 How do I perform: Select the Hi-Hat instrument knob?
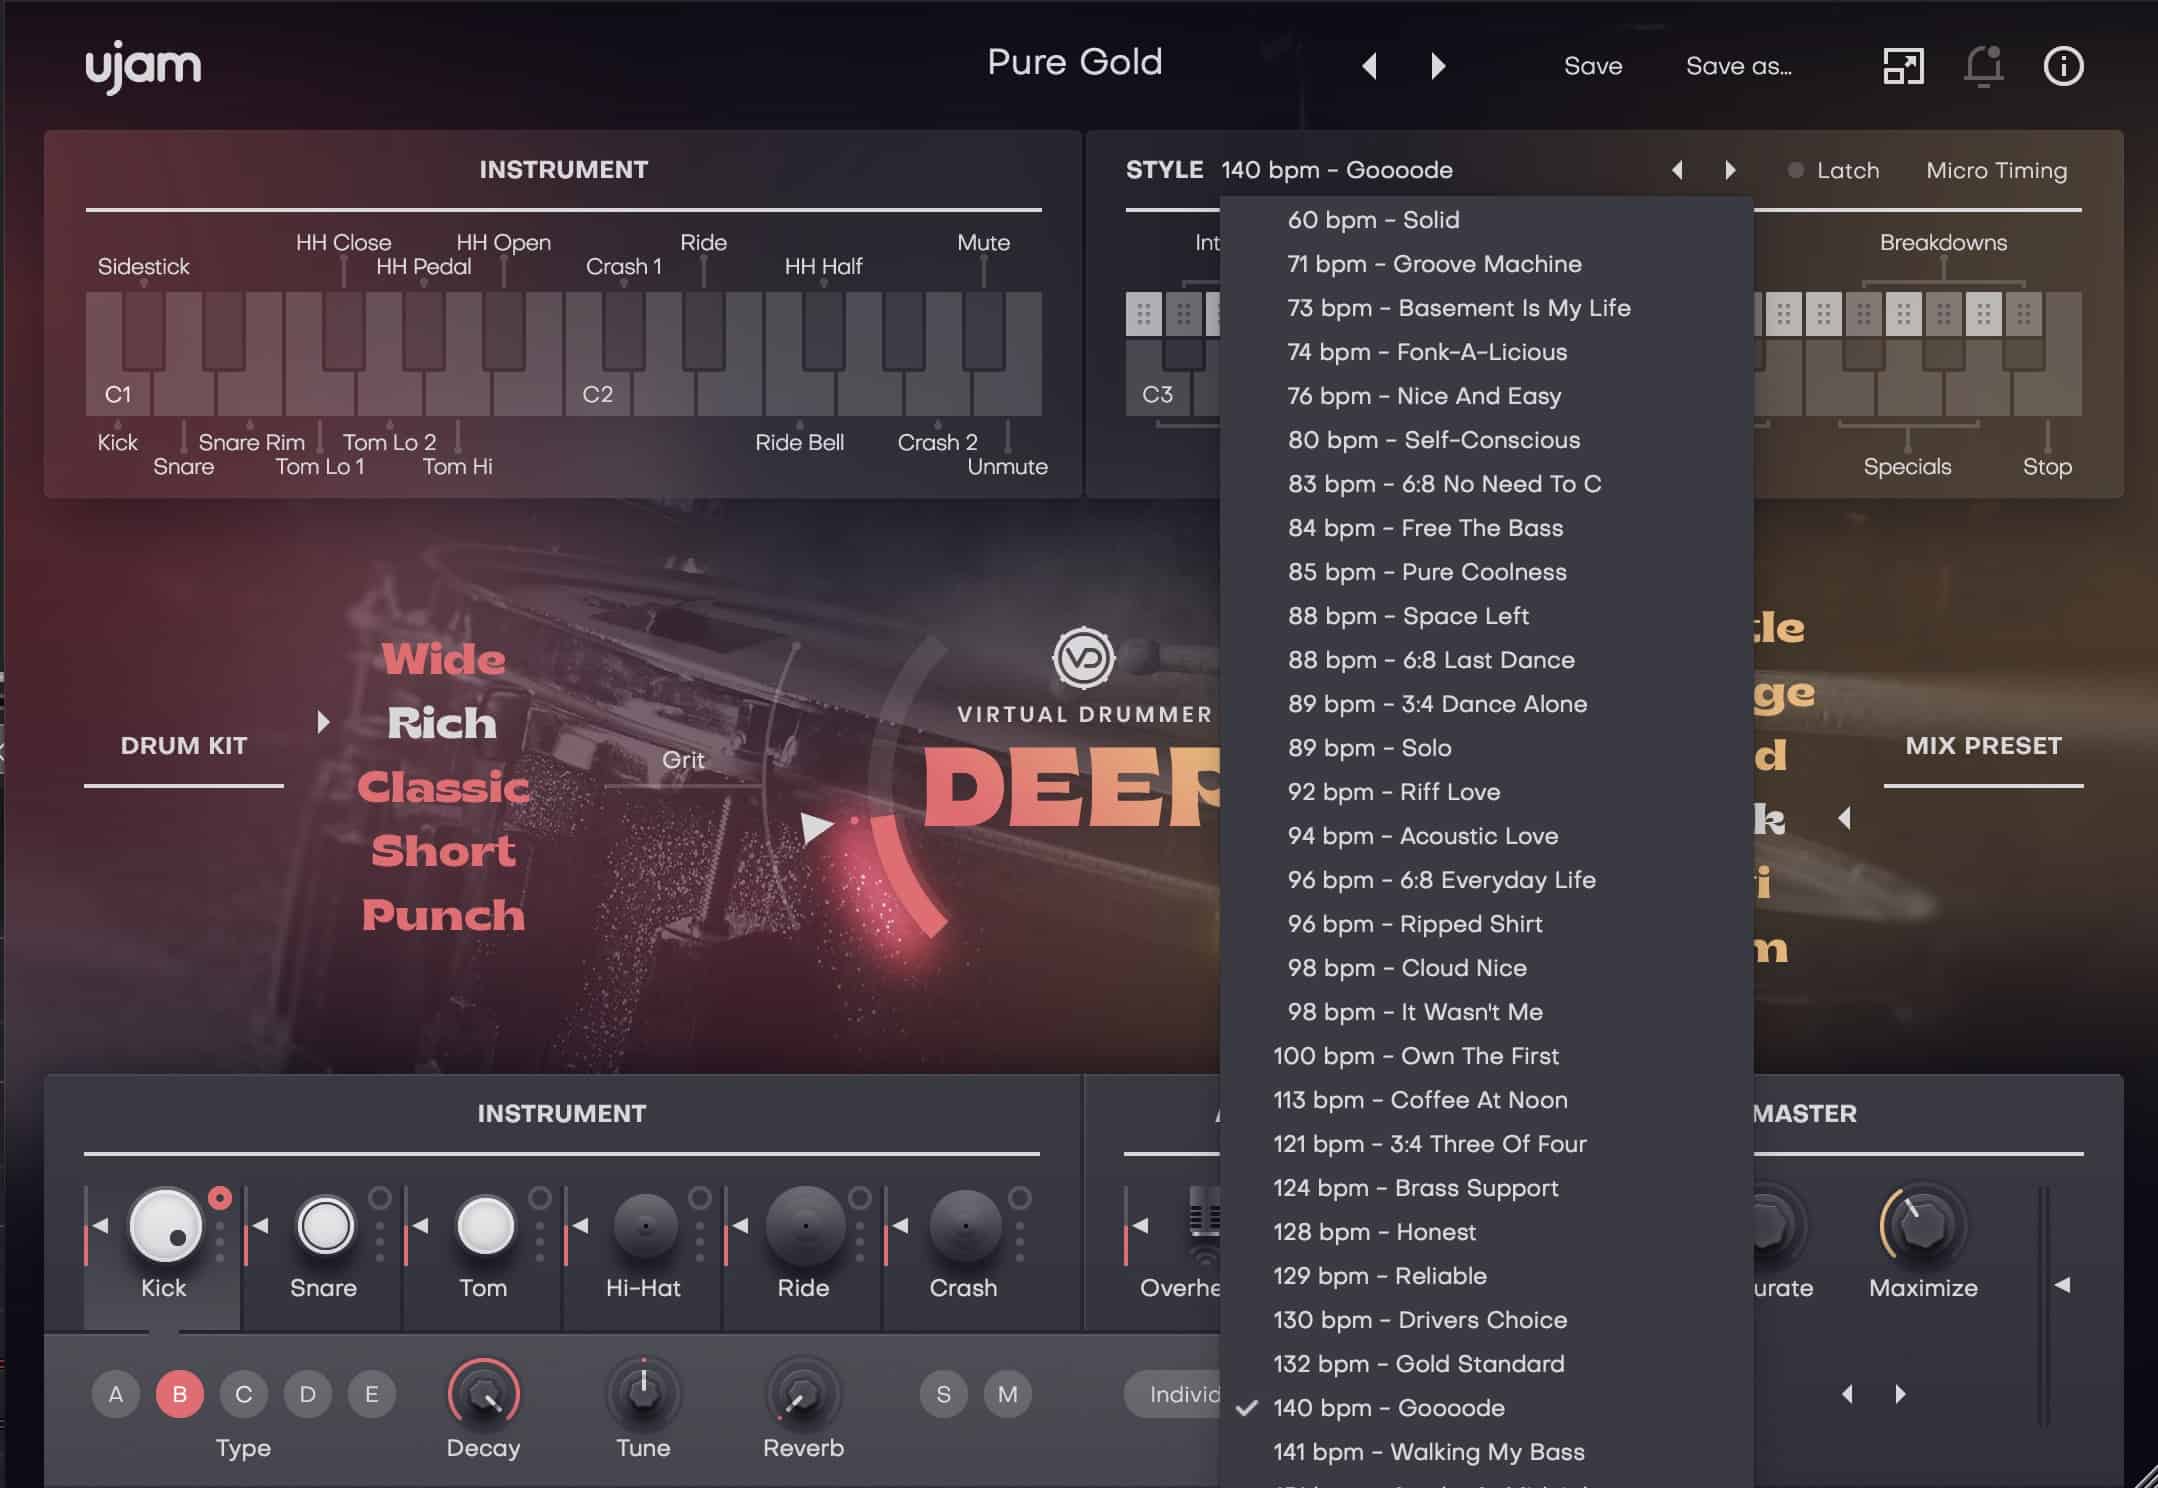645,1225
